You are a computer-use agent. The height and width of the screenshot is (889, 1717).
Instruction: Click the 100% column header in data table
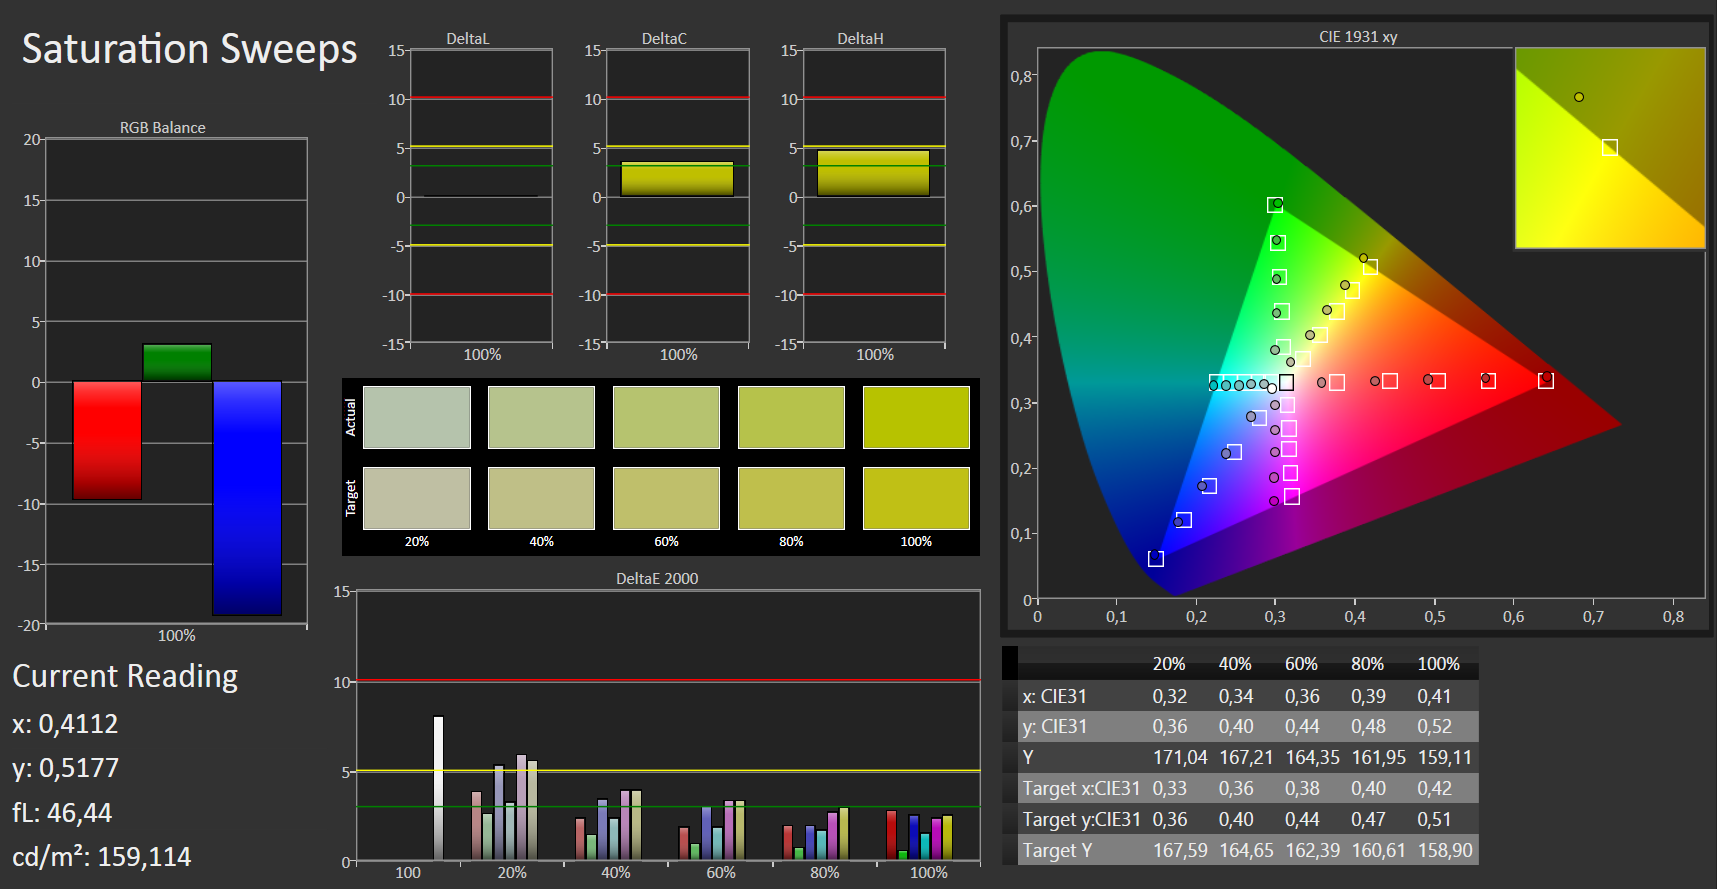pyautogui.click(x=1438, y=664)
